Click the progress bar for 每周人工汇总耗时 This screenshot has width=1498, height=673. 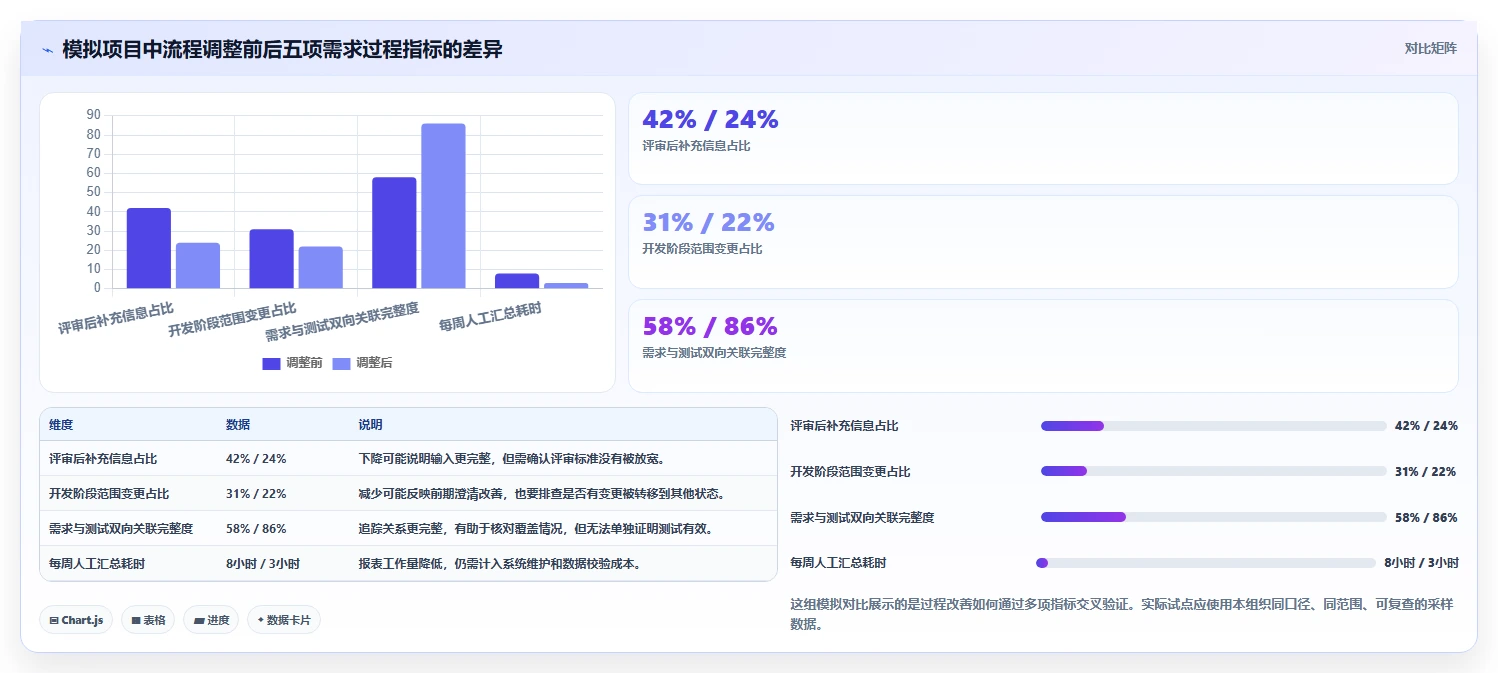1206,563
